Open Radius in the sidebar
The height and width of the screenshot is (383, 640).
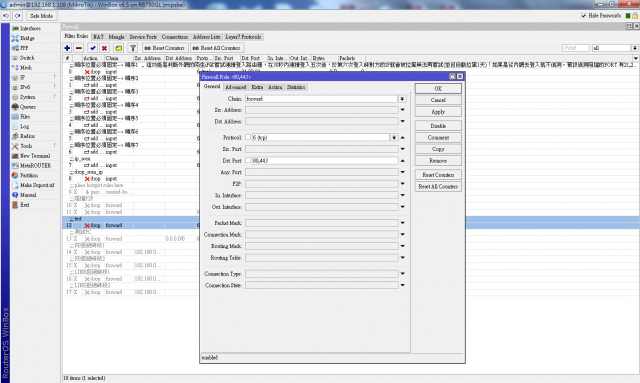point(27,136)
